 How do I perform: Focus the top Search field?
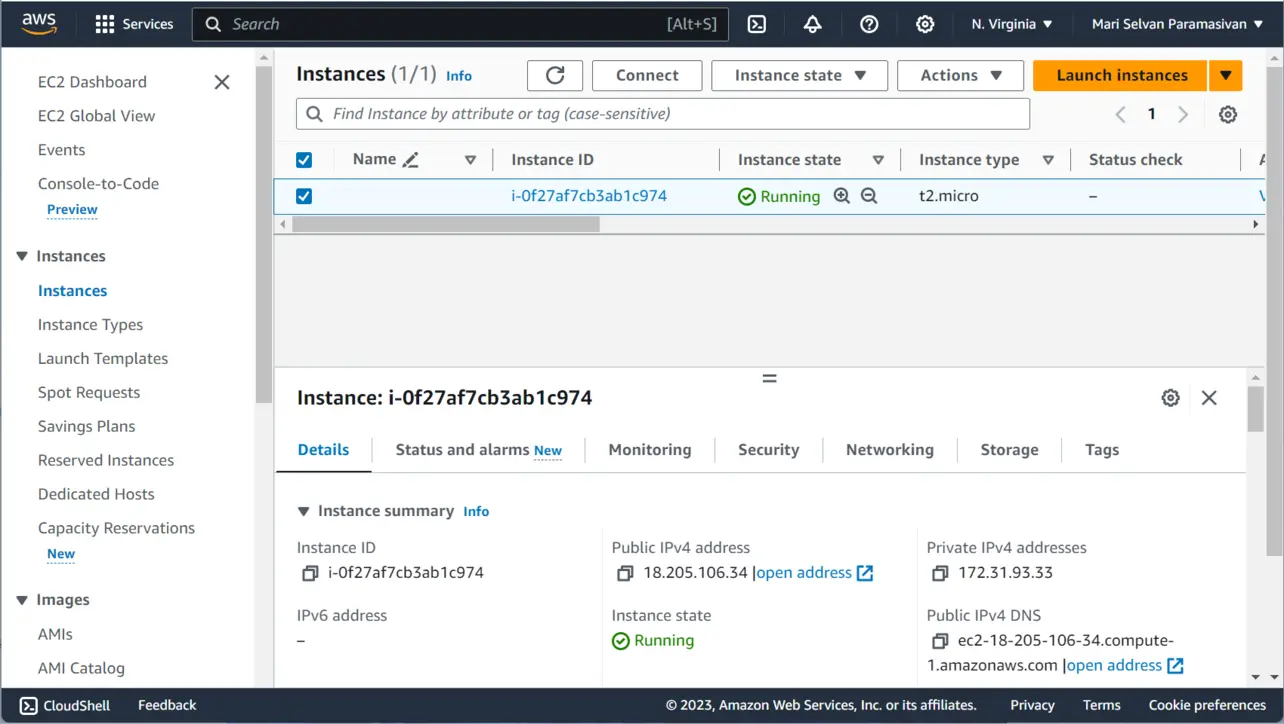[x=460, y=24]
